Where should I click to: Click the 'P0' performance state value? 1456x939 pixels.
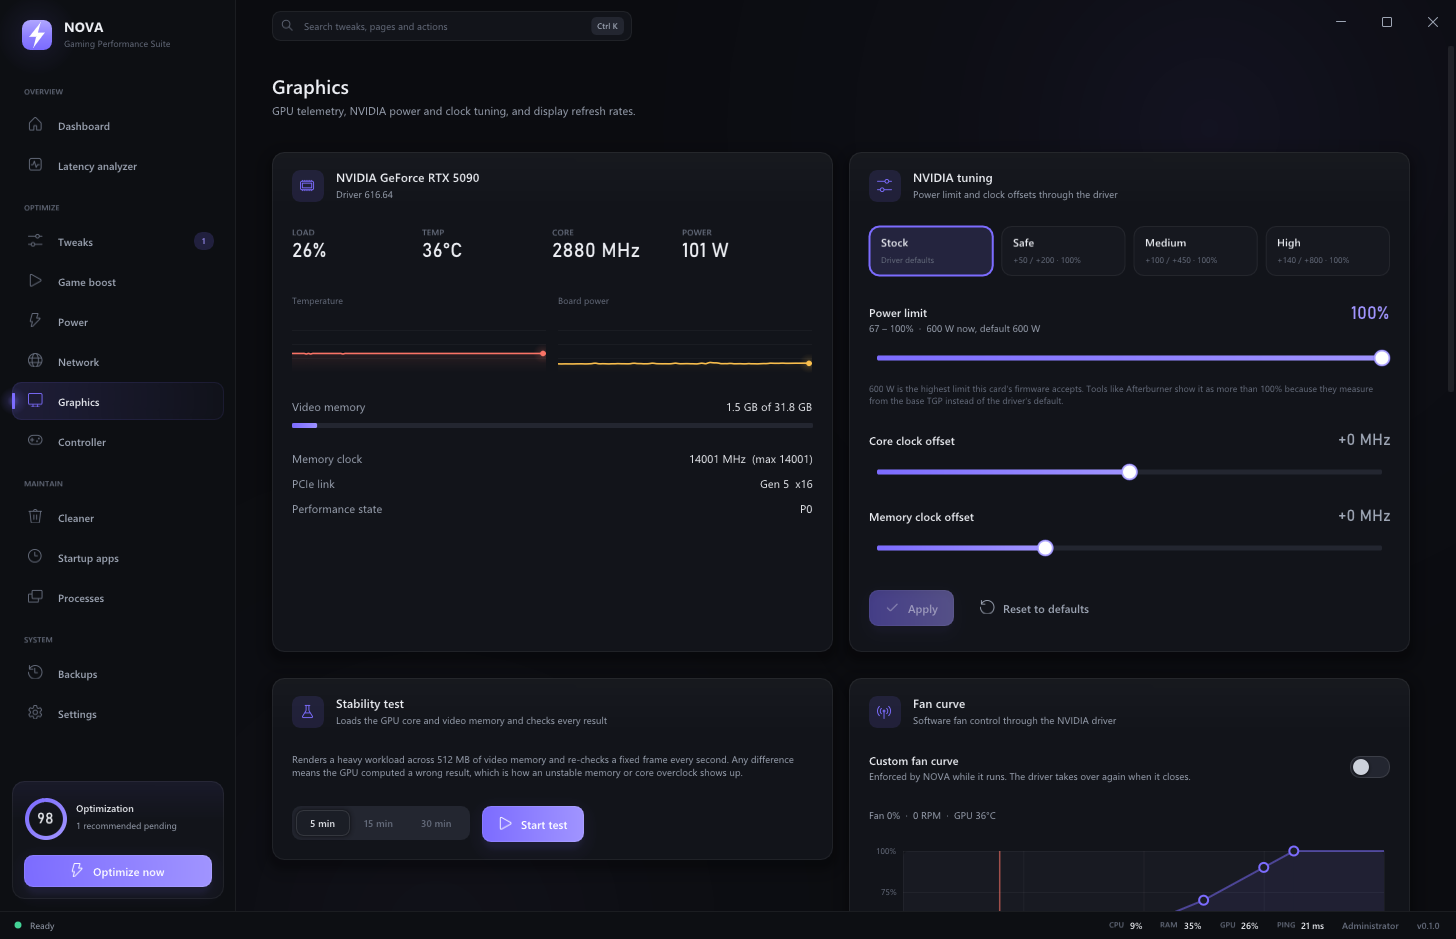point(806,509)
